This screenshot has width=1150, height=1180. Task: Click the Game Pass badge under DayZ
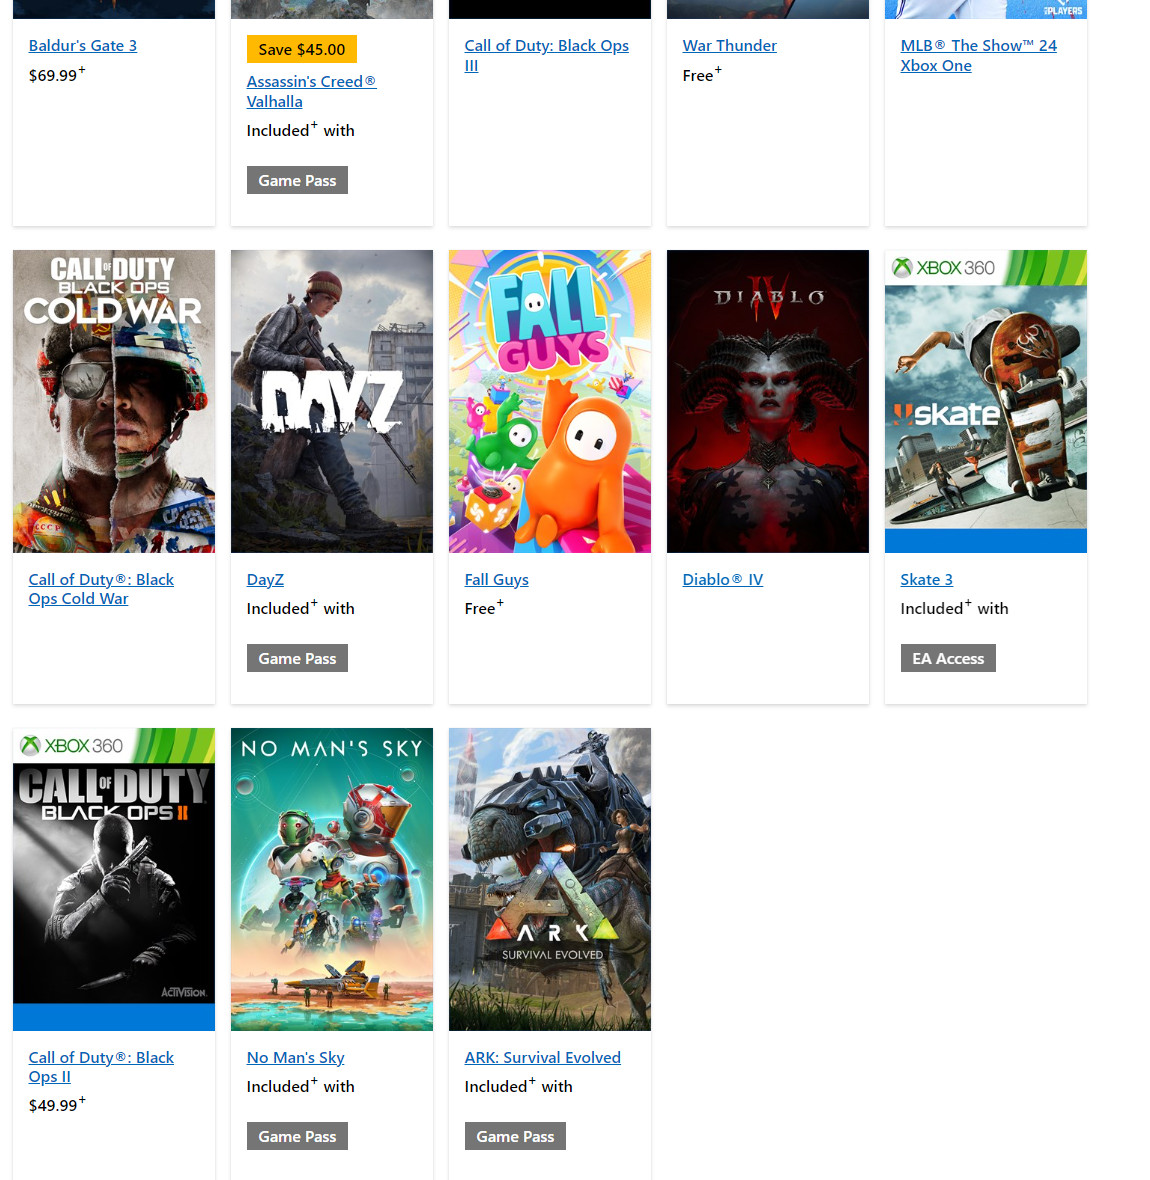[x=297, y=658]
